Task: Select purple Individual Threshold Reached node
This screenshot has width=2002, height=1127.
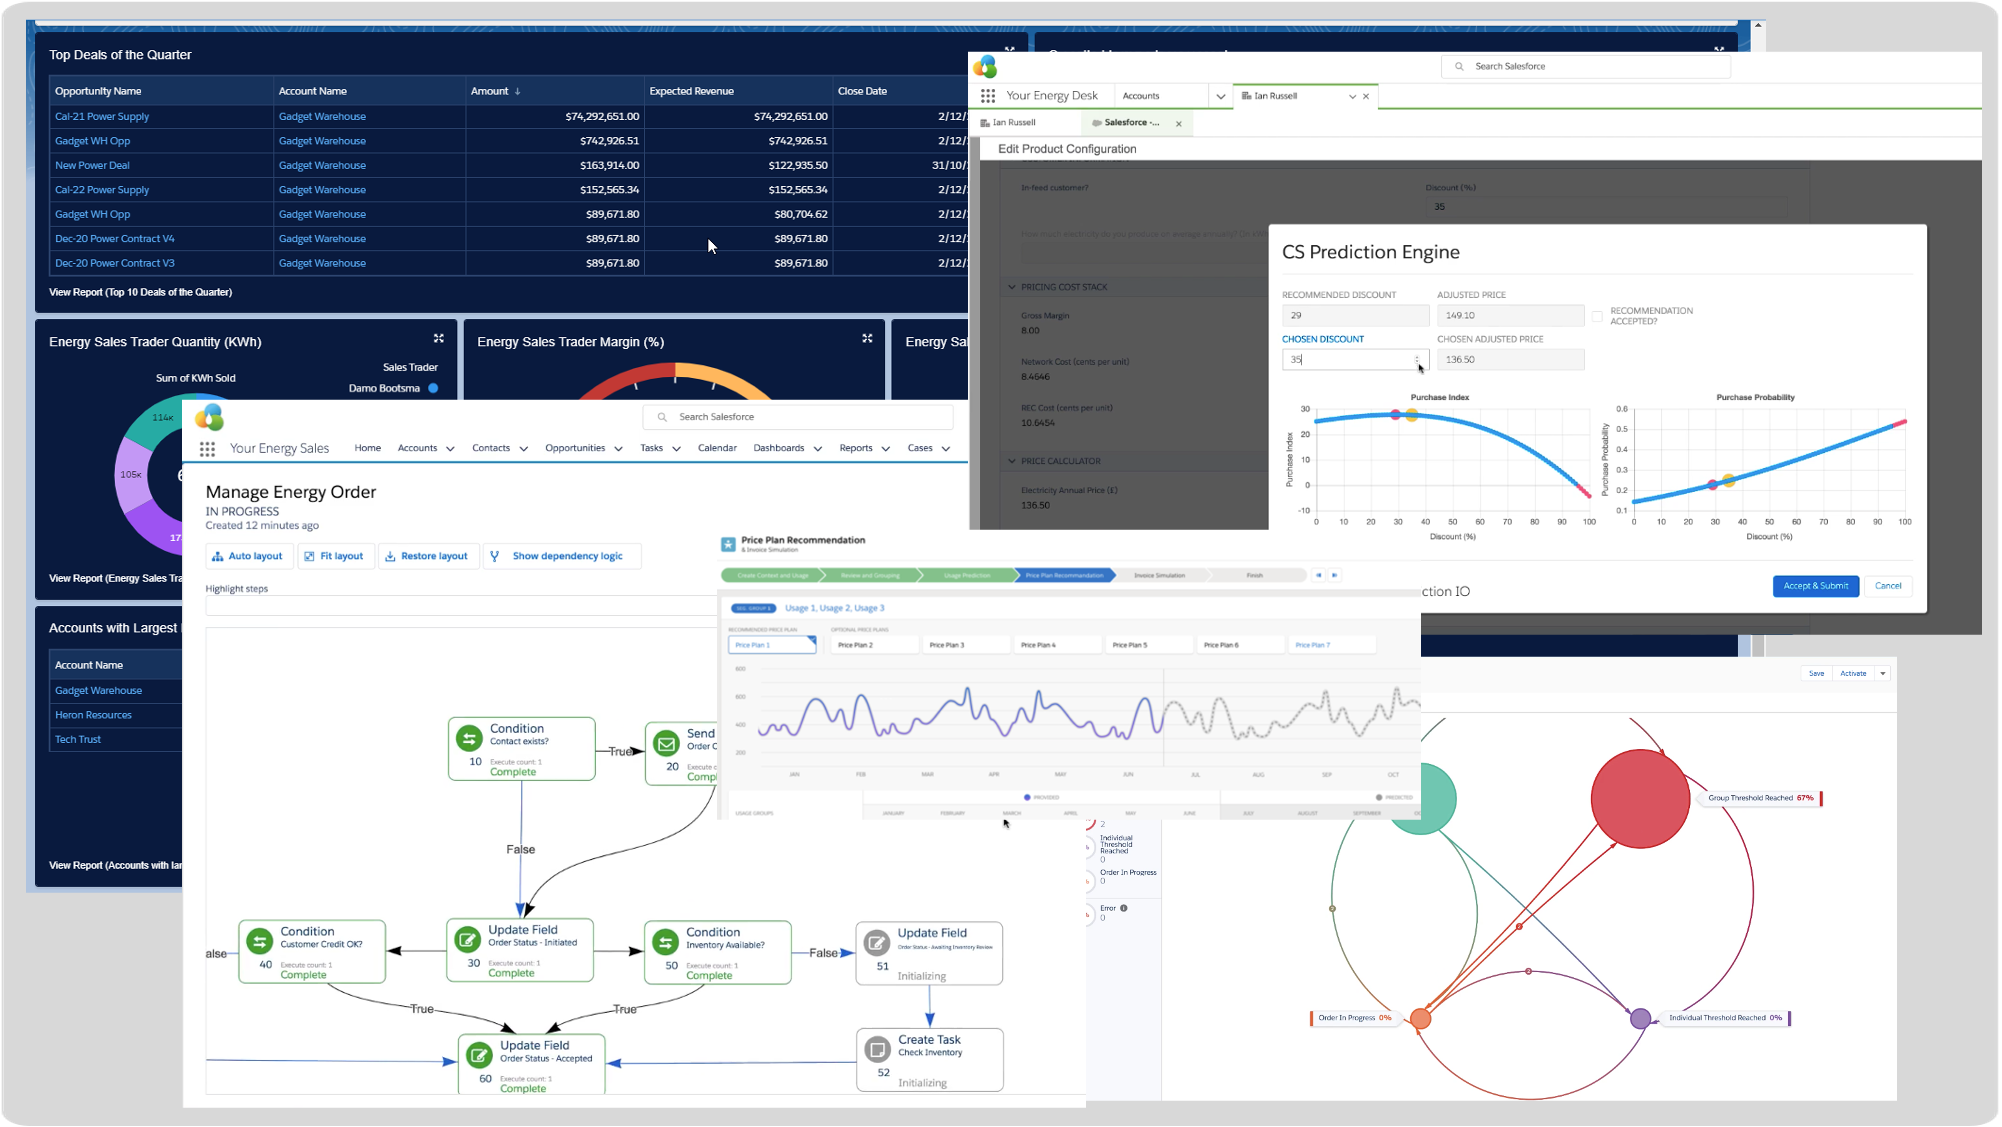Action: [1640, 1019]
